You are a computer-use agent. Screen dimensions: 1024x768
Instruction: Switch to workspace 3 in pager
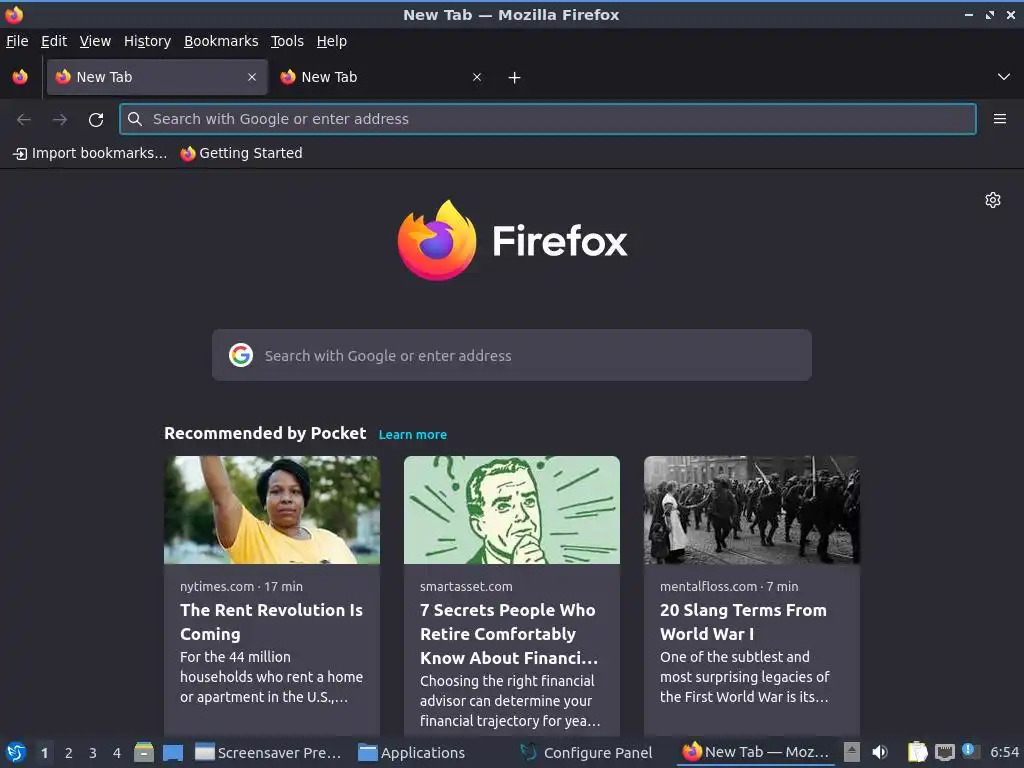(93, 753)
